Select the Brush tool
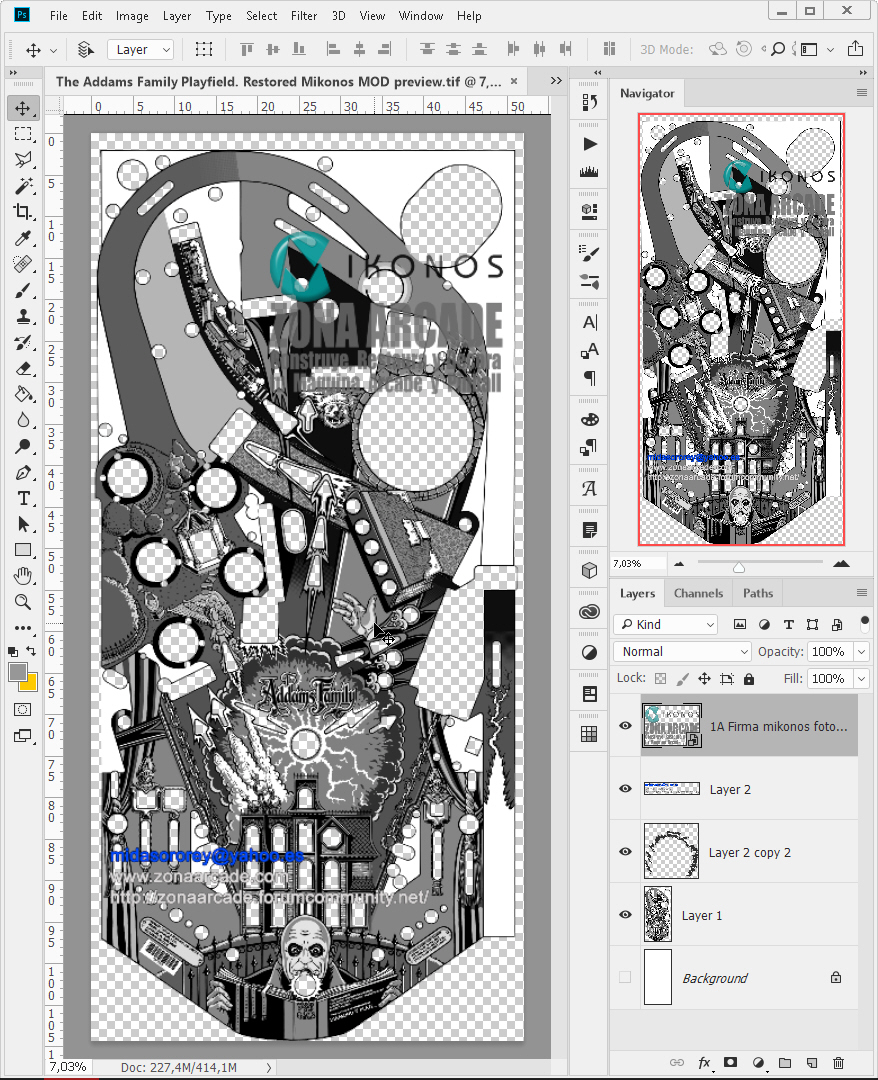Image resolution: width=878 pixels, height=1080 pixels. [x=23, y=291]
